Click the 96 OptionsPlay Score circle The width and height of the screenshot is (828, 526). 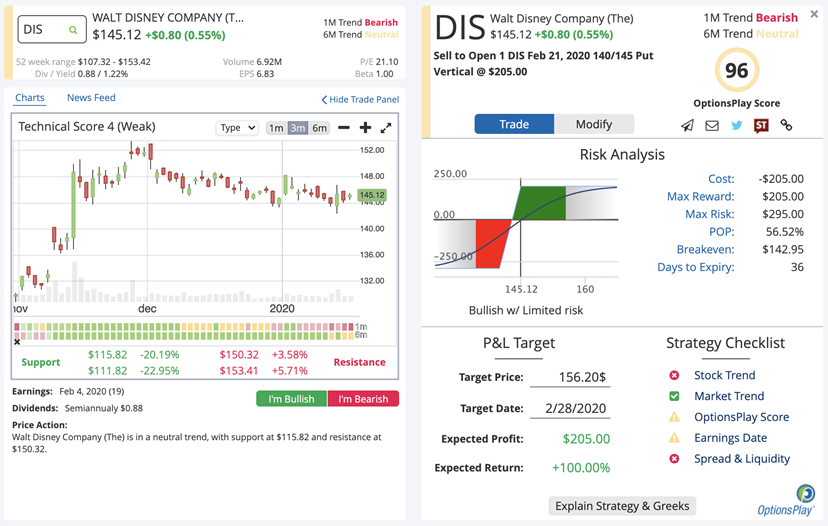pyautogui.click(x=737, y=70)
